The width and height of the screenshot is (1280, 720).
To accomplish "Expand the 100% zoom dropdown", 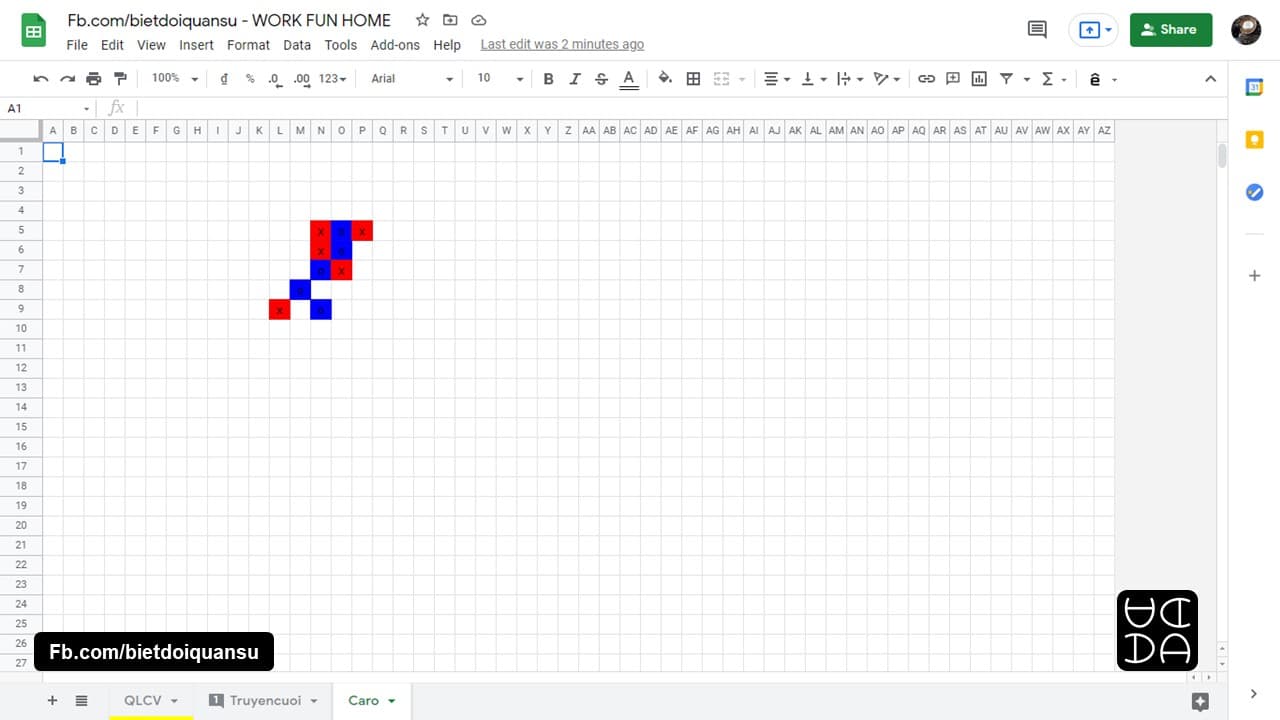I will [174, 79].
